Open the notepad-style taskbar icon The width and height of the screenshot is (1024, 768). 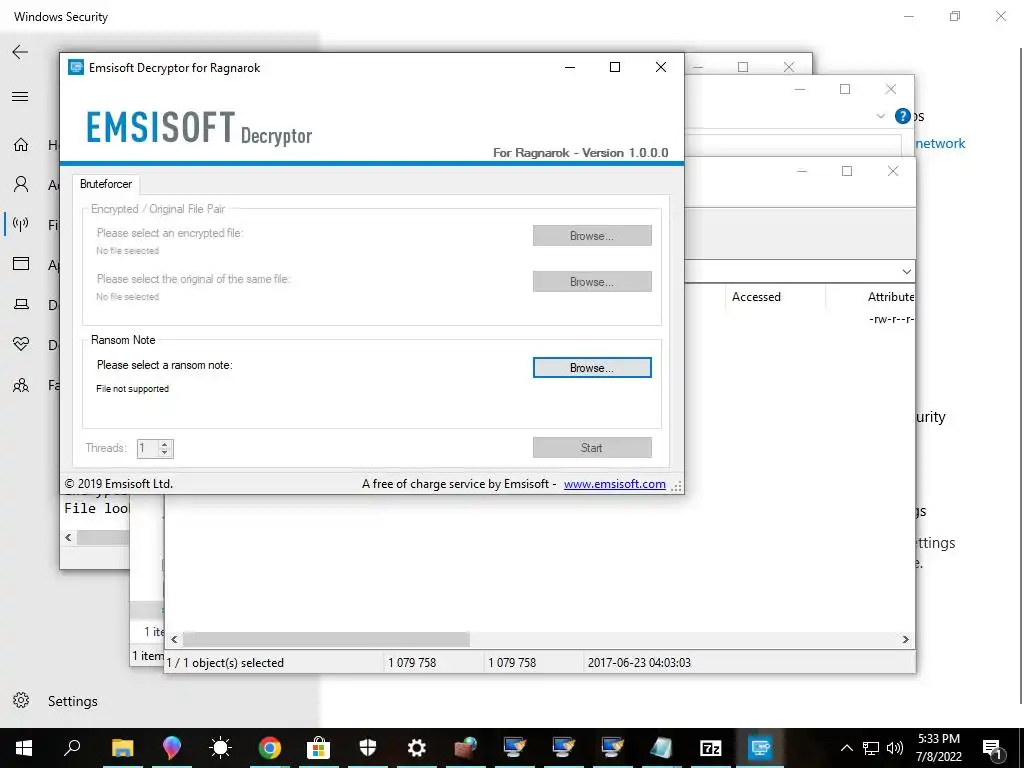pyautogui.click(x=662, y=748)
